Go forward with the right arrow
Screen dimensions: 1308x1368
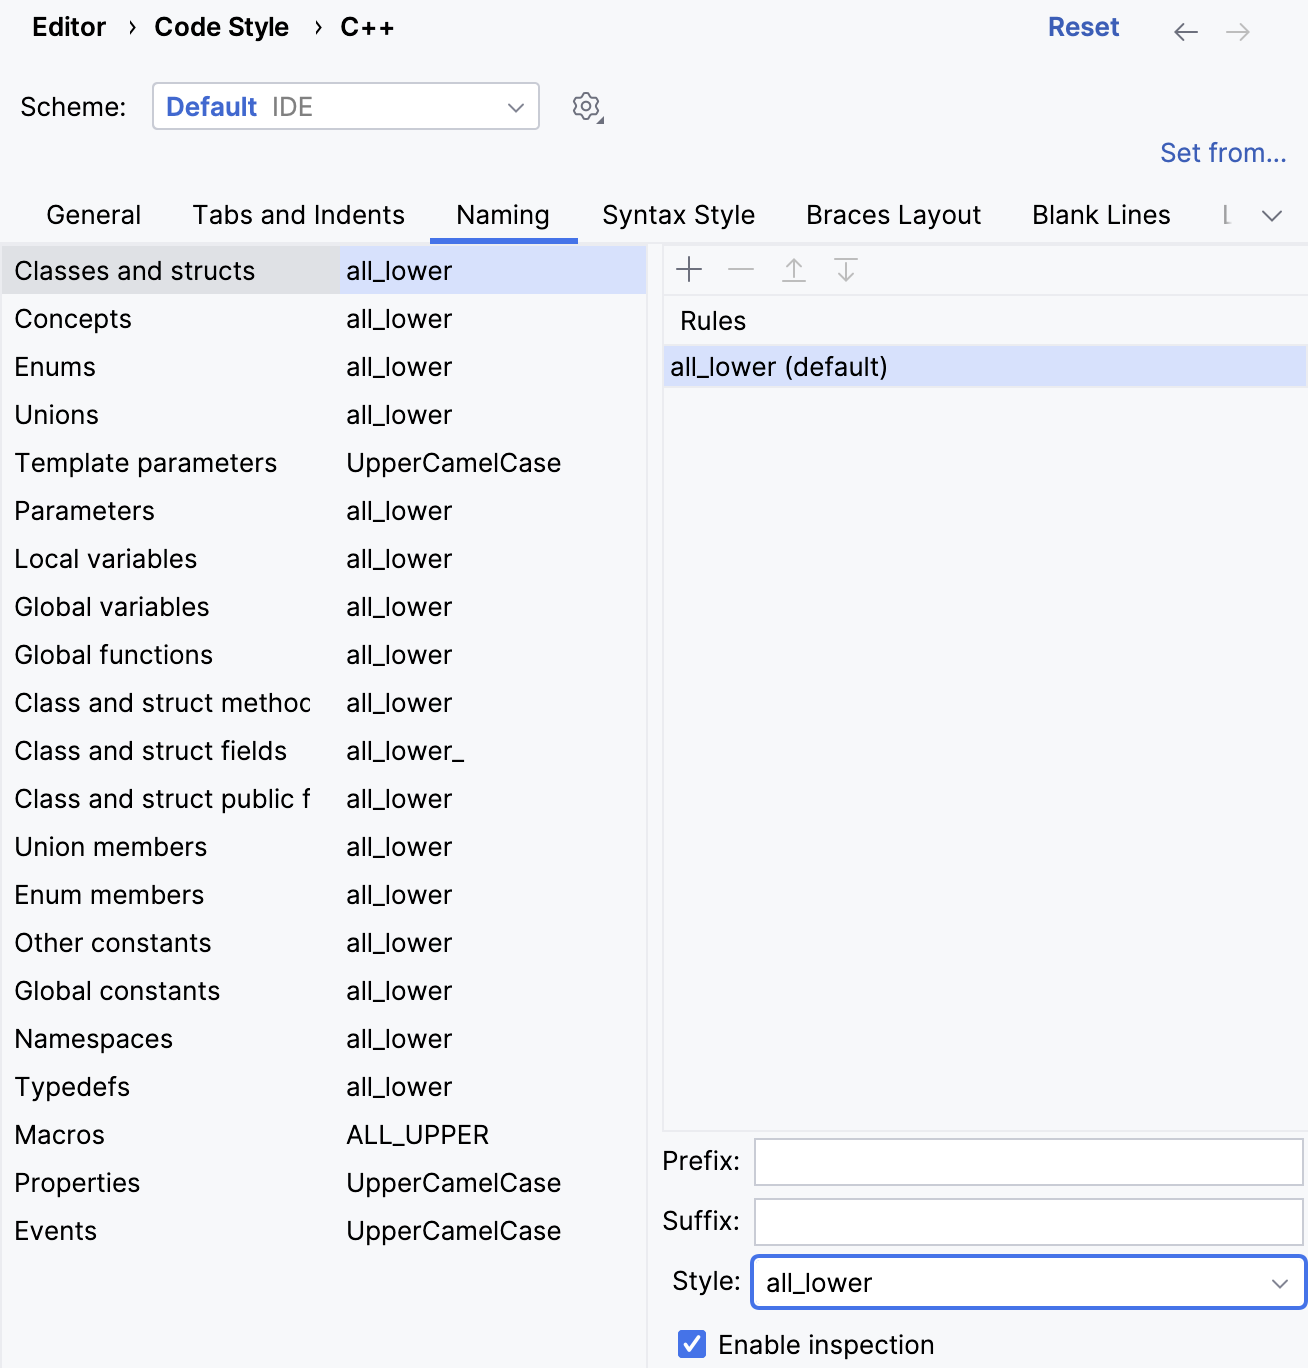click(x=1238, y=32)
